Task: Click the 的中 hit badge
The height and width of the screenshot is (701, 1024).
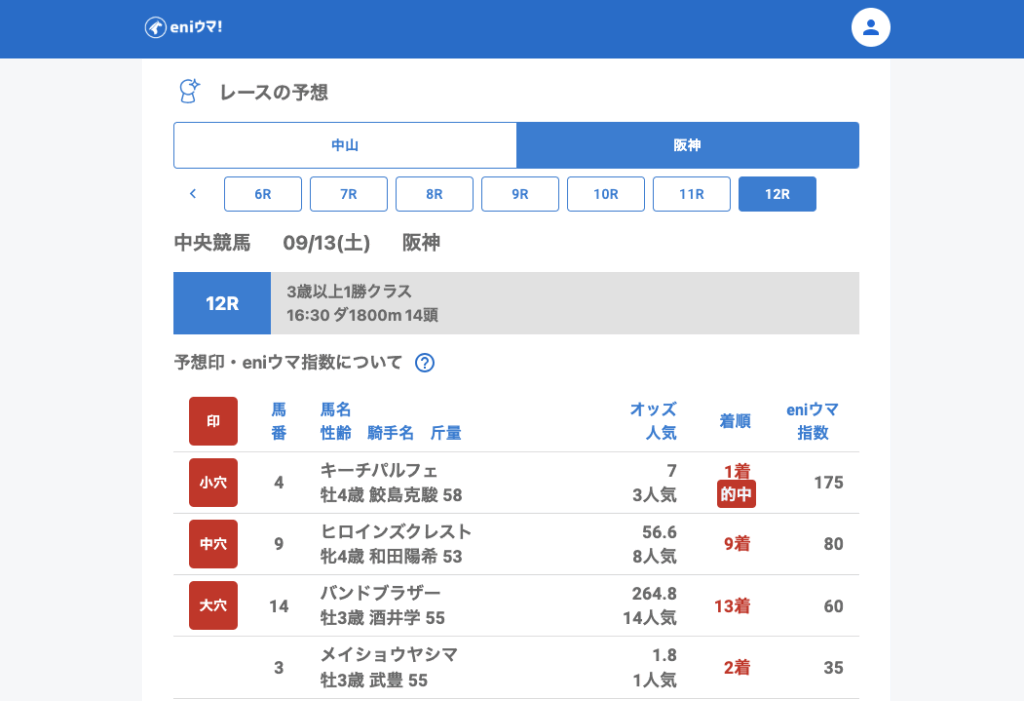Action: coord(736,494)
